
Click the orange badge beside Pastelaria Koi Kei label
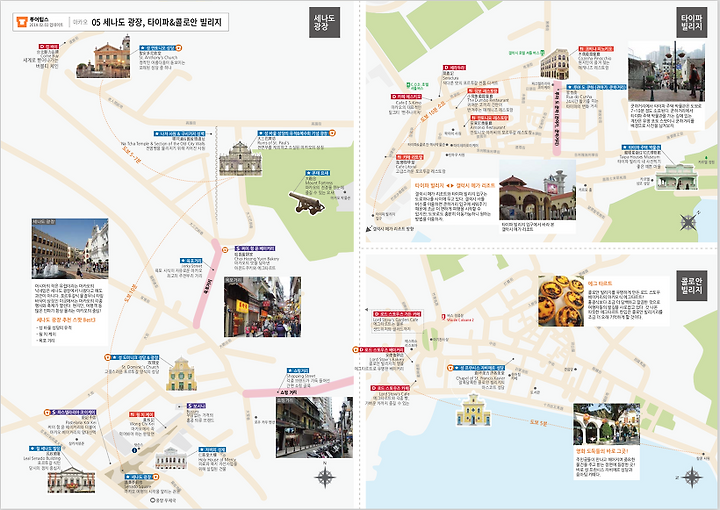[47, 413]
